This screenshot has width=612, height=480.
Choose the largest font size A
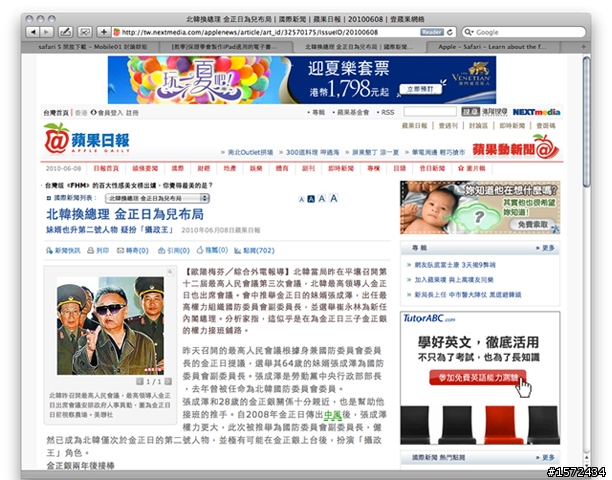tap(333, 198)
